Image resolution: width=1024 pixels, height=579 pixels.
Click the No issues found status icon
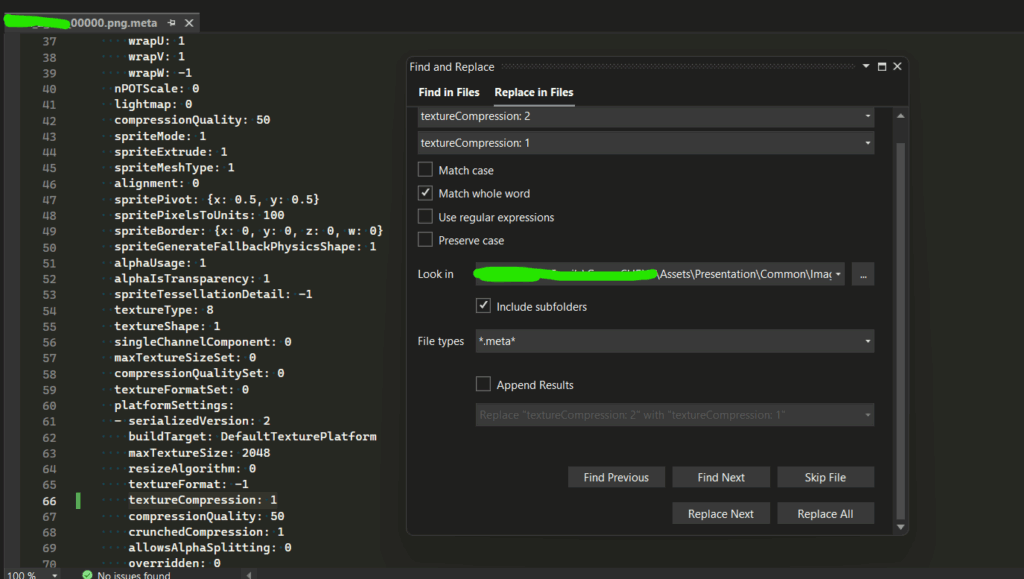tap(87, 574)
